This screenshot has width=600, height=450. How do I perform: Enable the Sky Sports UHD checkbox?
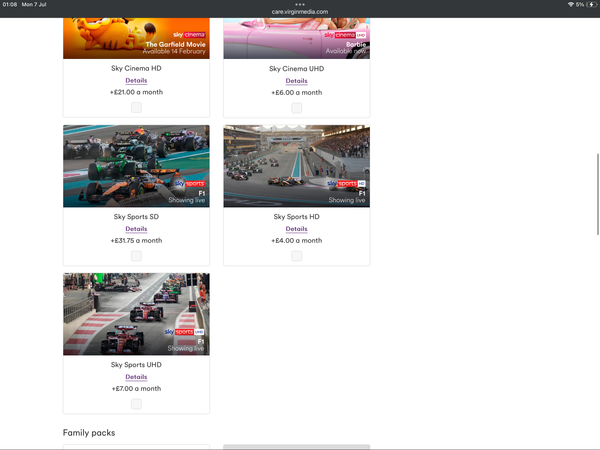136,404
